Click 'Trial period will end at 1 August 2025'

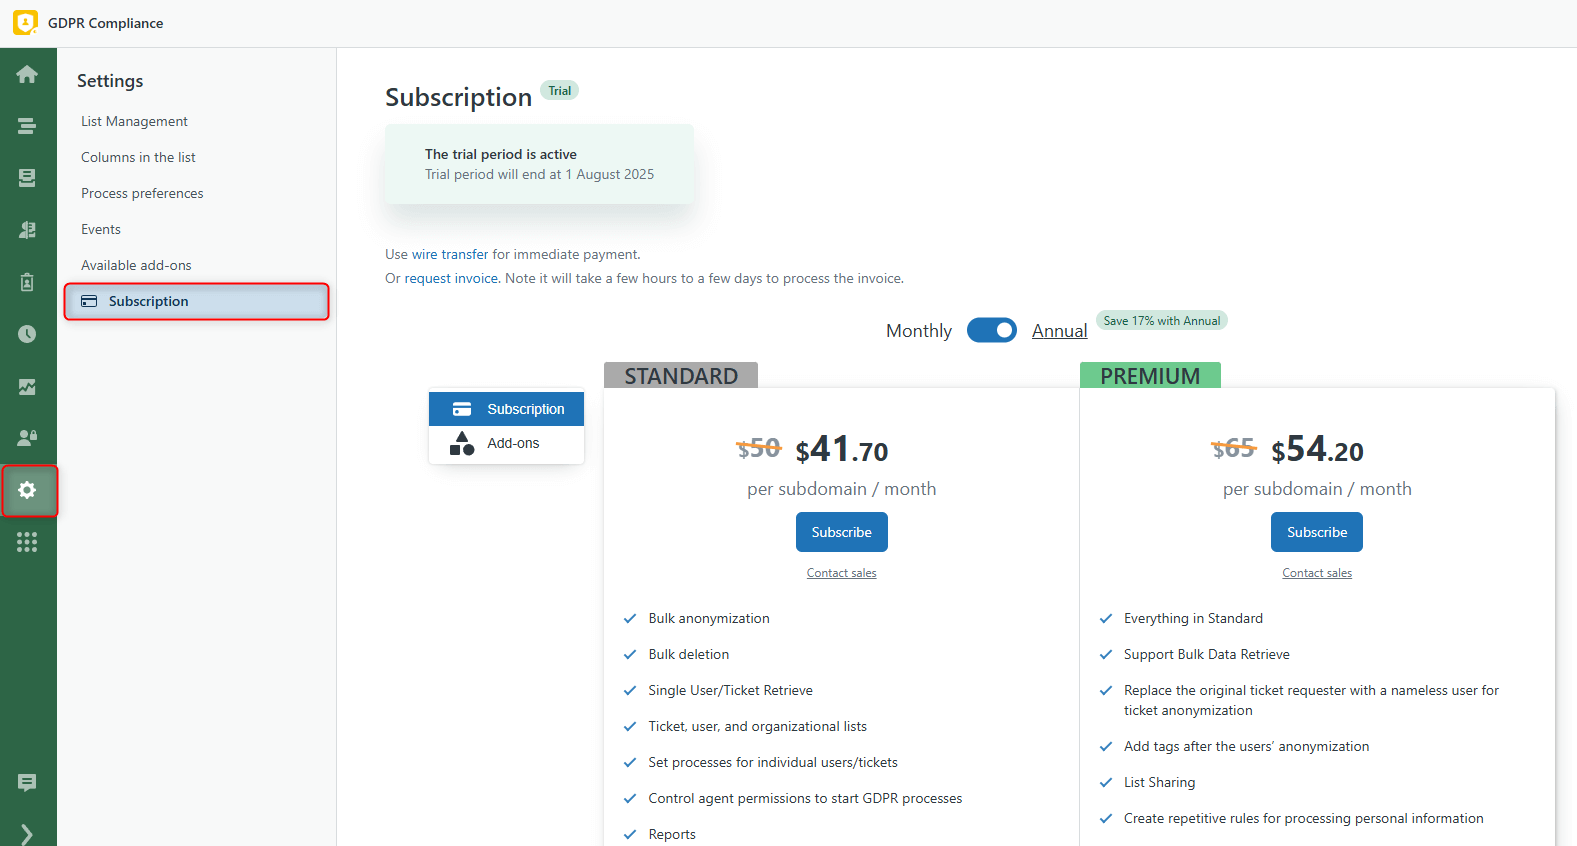[x=539, y=174]
